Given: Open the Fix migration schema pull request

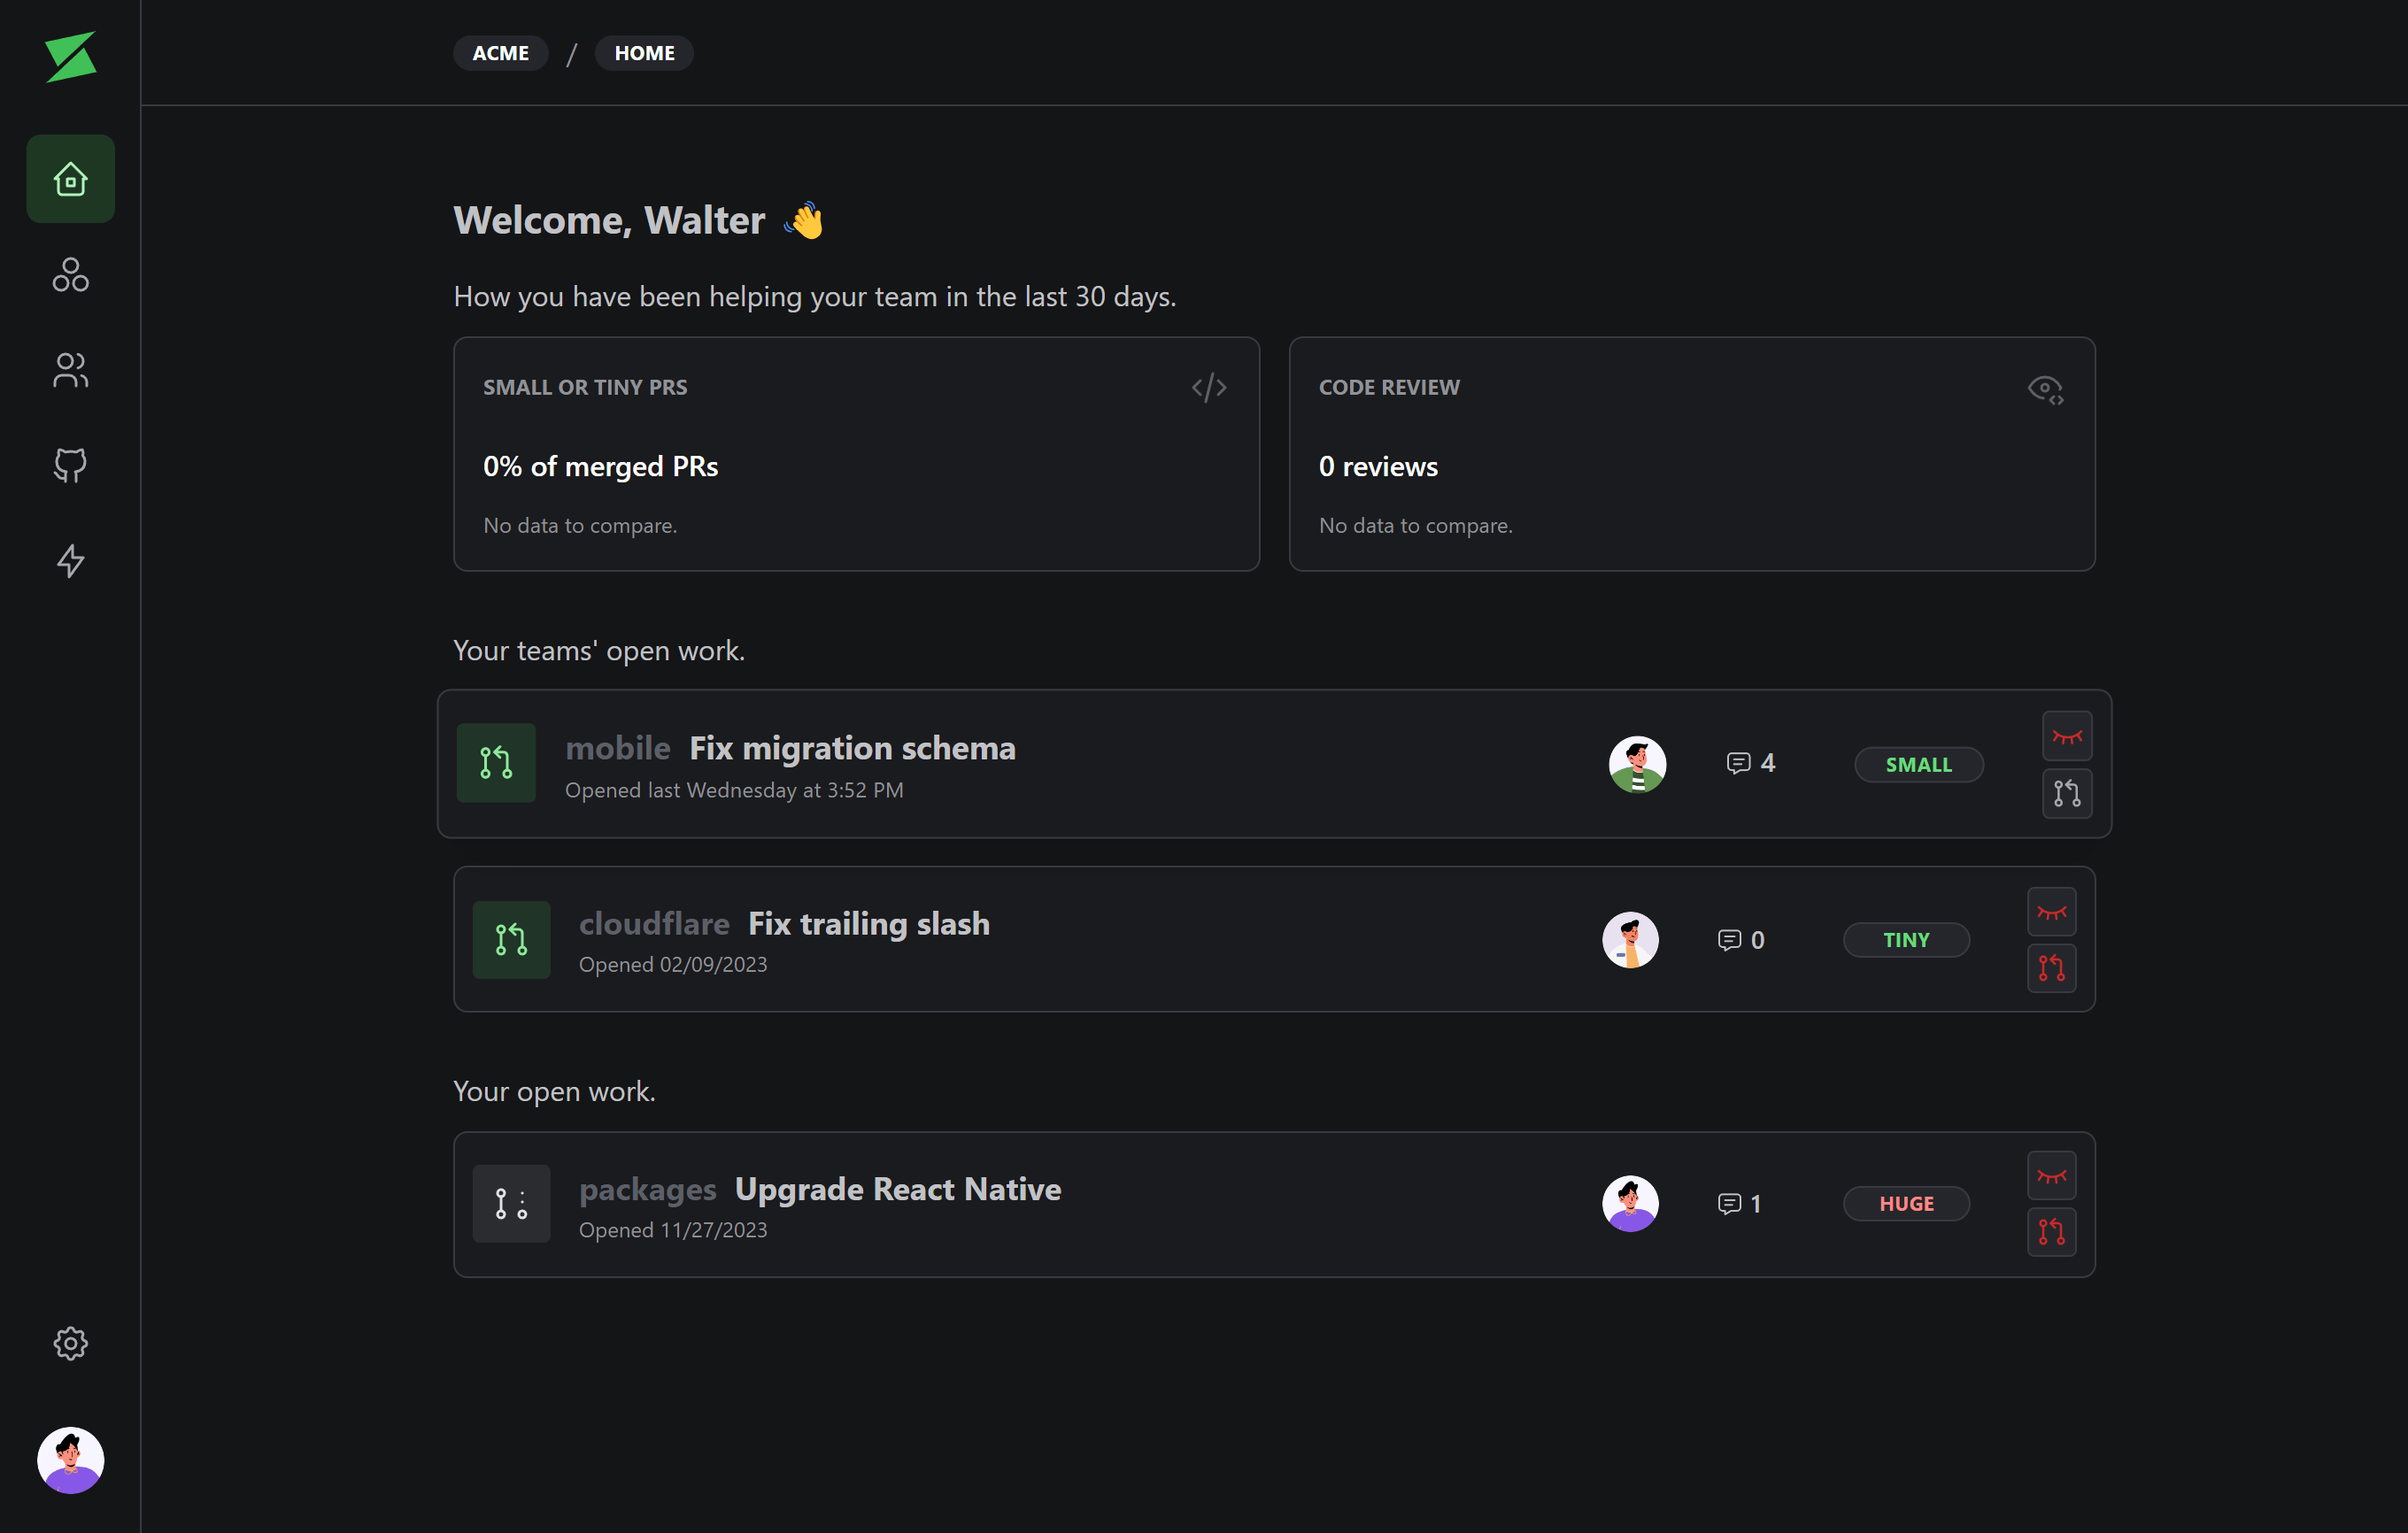Looking at the screenshot, I should (852, 748).
